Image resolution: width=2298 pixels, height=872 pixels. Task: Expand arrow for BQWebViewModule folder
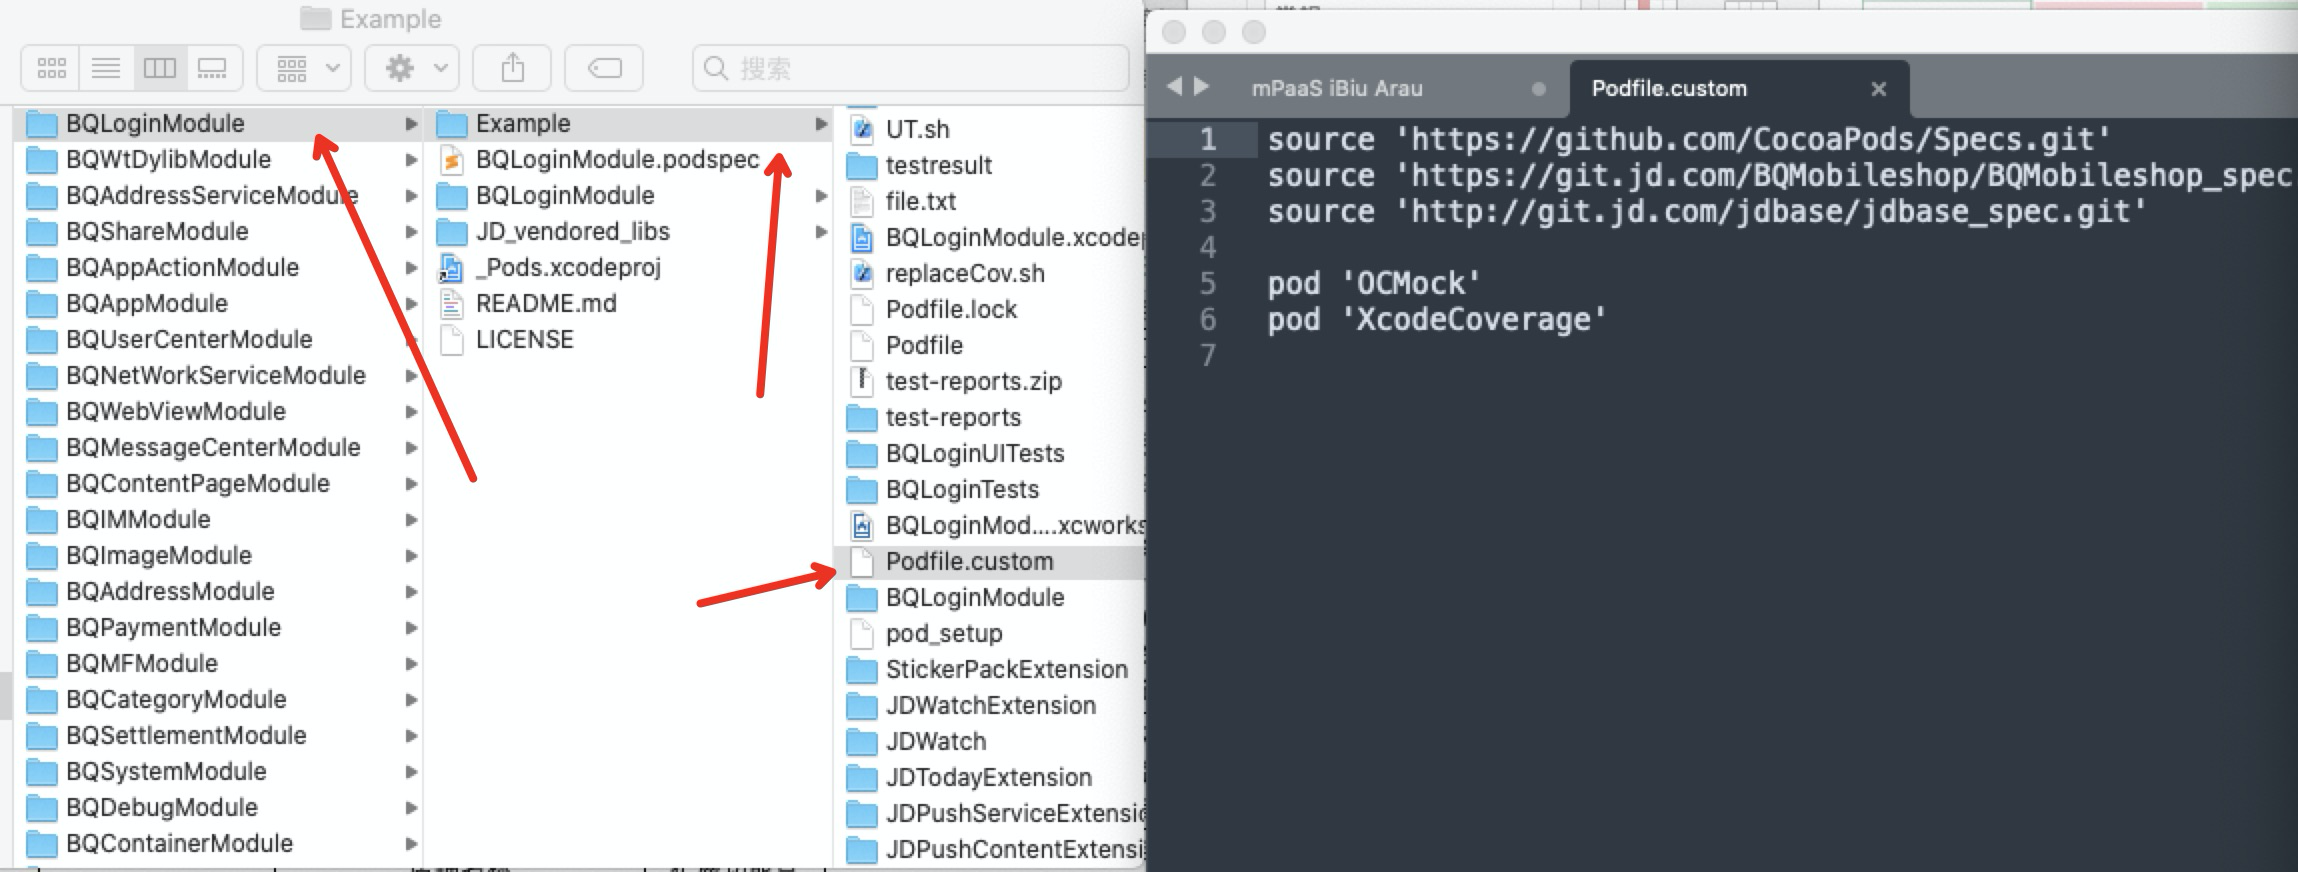pyautogui.click(x=410, y=412)
